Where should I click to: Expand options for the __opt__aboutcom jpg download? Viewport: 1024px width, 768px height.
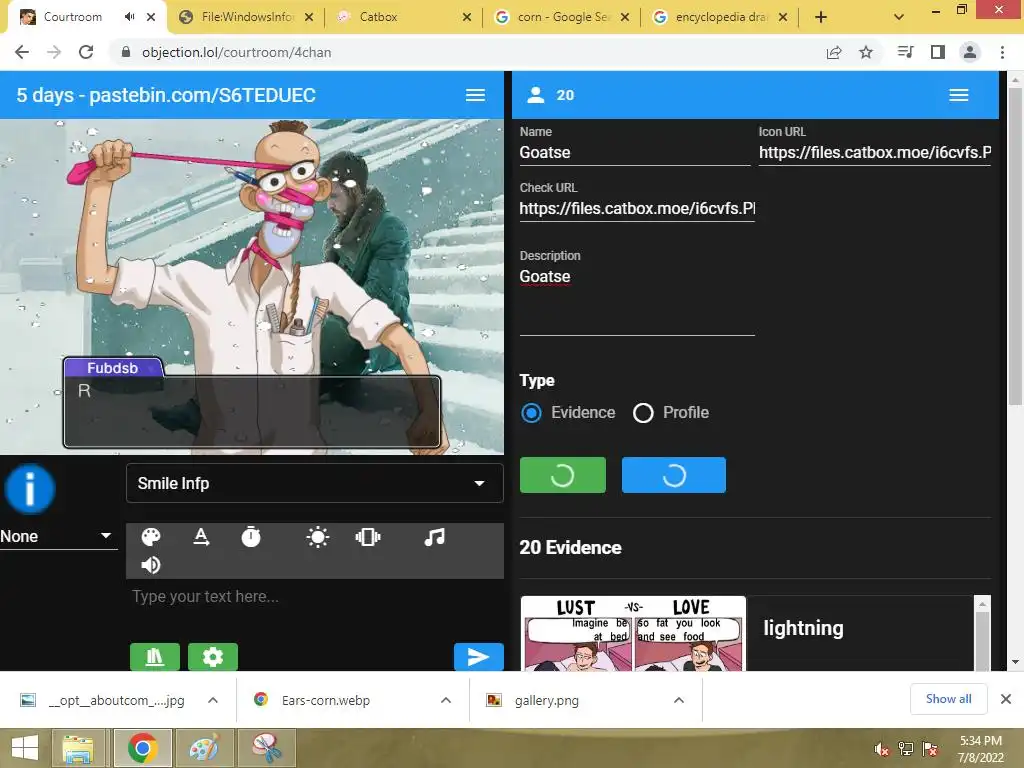(x=213, y=700)
